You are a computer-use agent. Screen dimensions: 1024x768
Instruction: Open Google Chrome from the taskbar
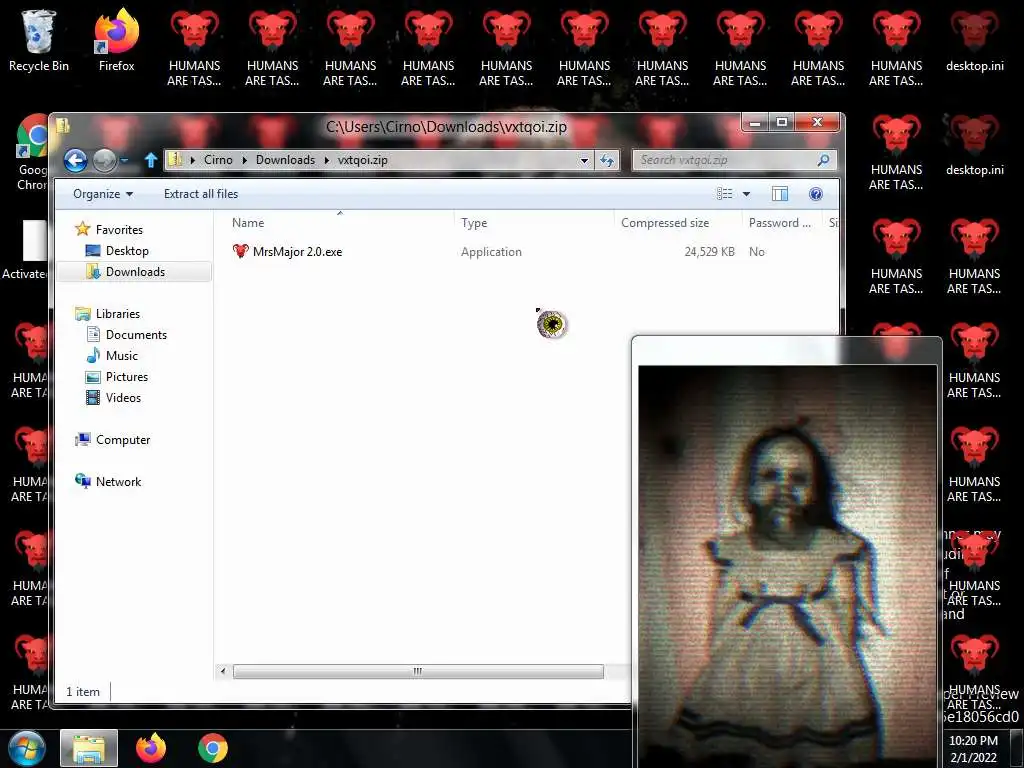213,748
